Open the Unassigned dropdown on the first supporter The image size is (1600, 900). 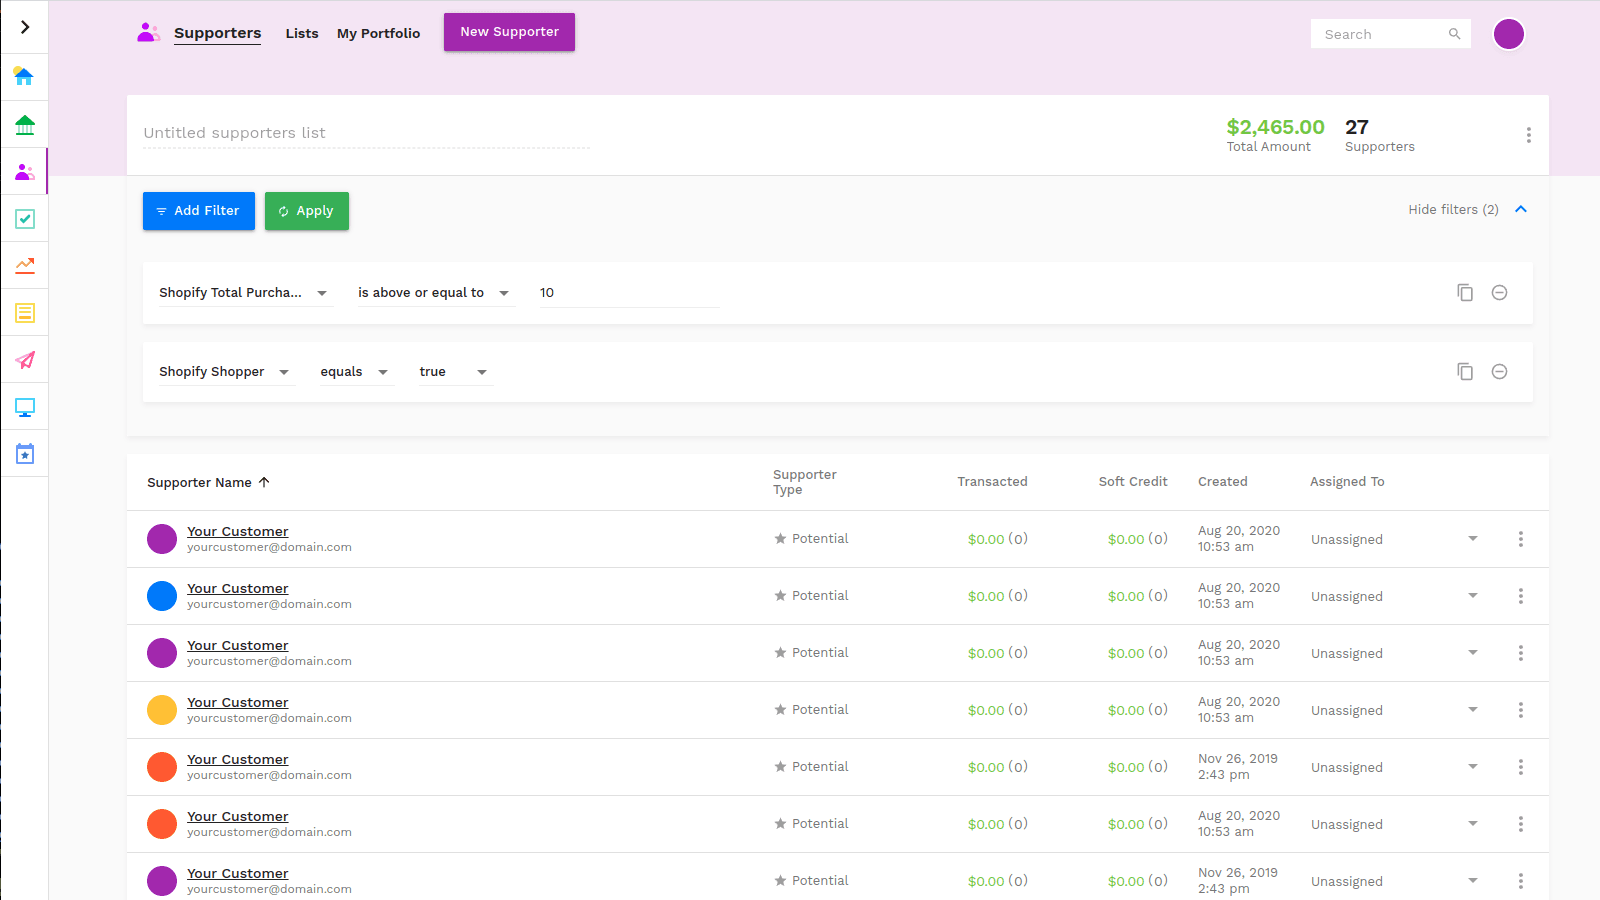1472,538
